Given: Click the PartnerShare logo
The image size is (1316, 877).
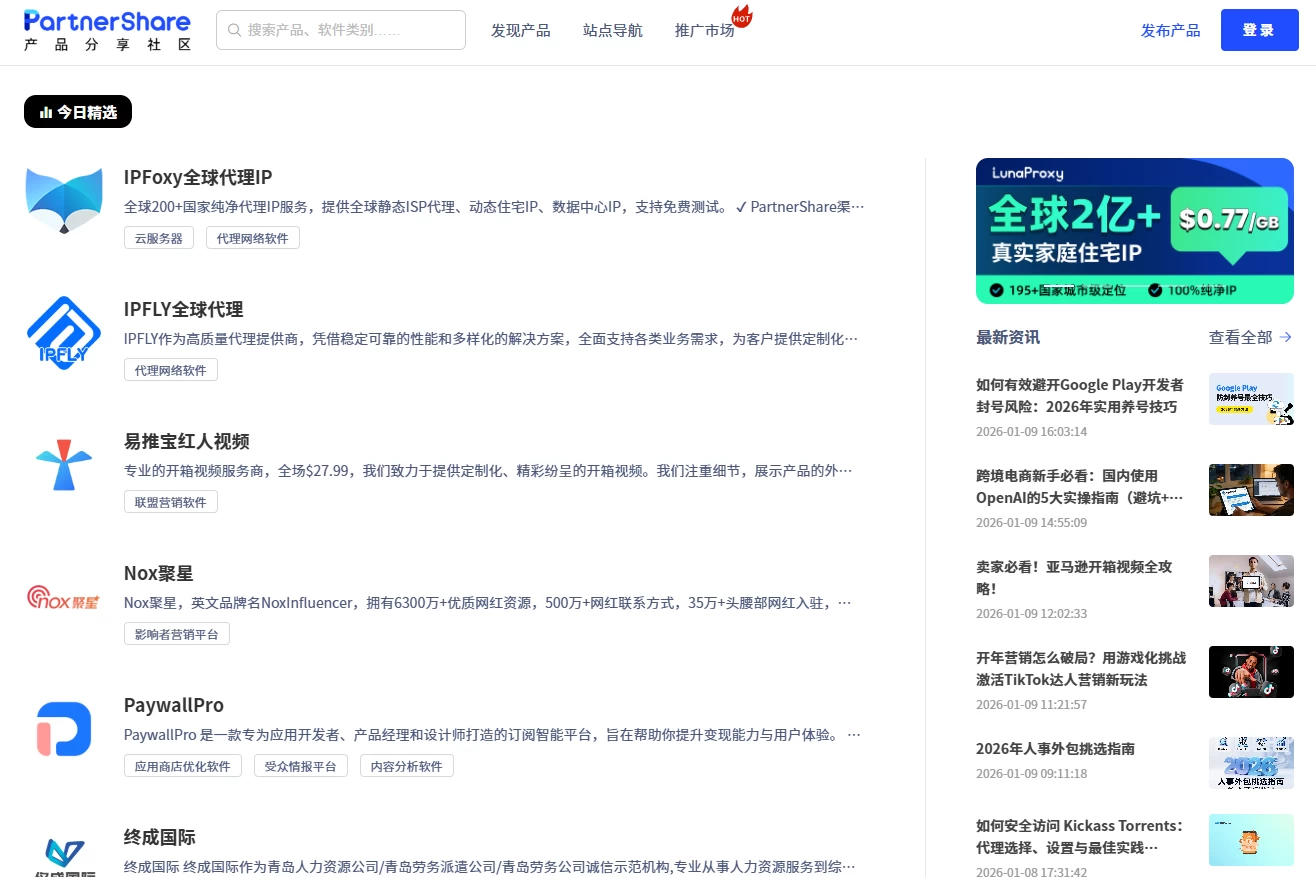Looking at the screenshot, I should tap(107, 30).
